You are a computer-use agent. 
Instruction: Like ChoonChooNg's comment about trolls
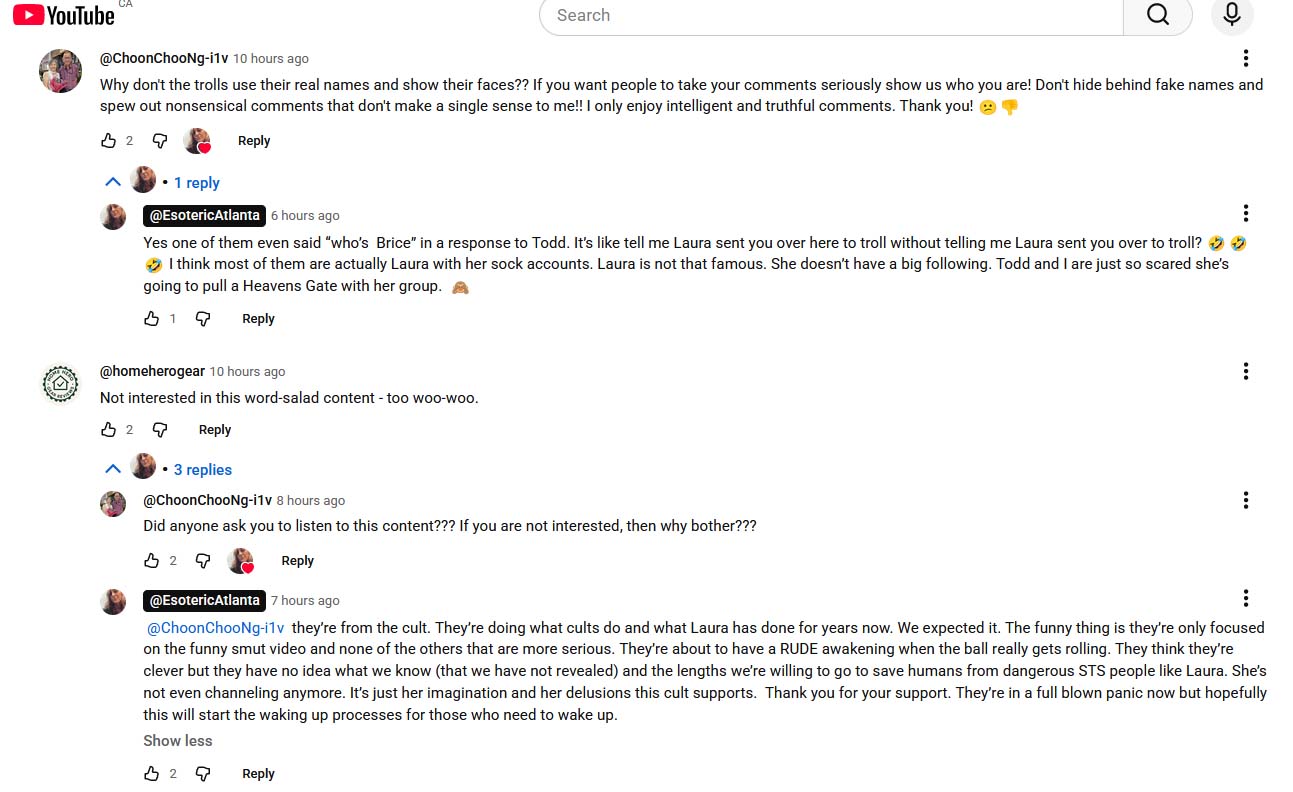[109, 141]
